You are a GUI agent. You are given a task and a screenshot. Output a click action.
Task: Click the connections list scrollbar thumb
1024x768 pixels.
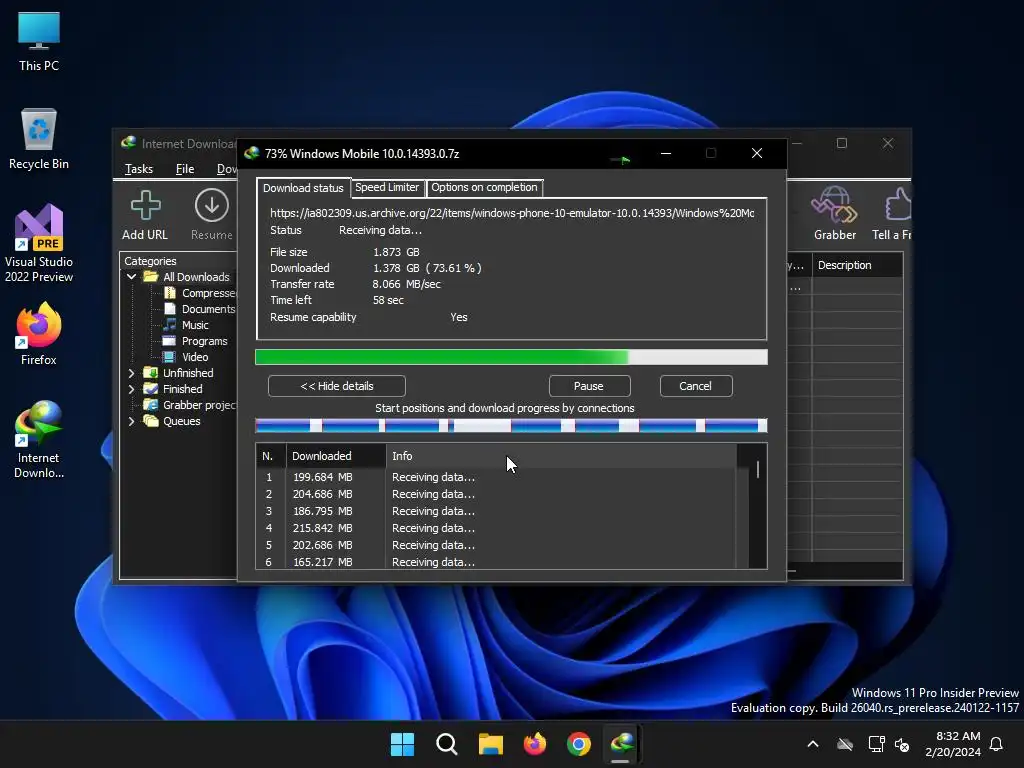[758, 470]
